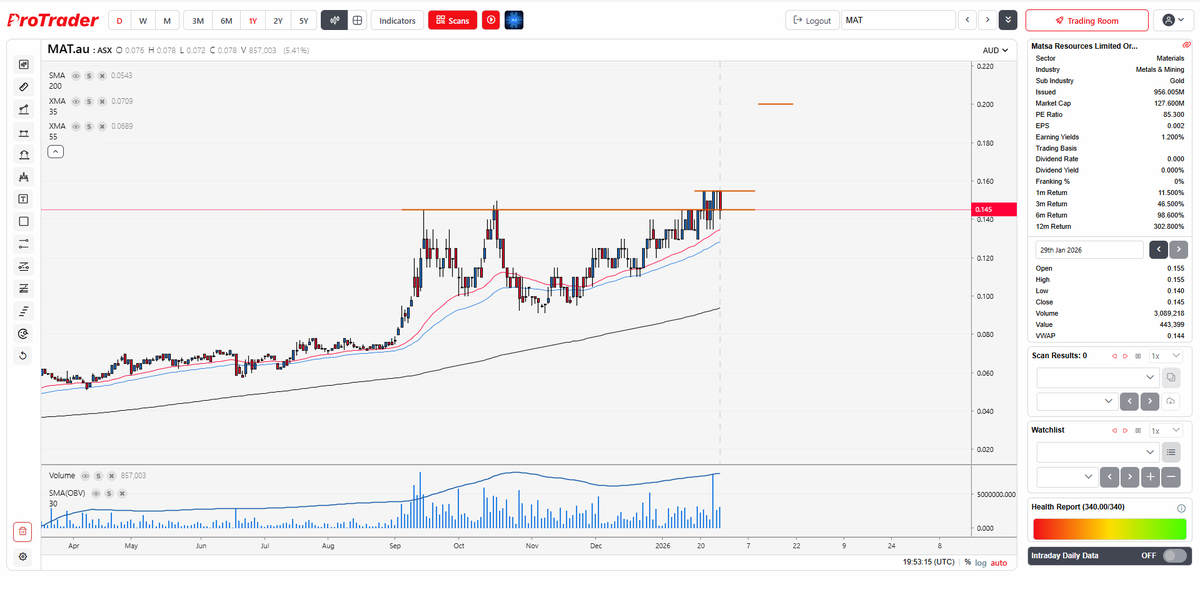Image resolution: width=1200 pixels, height=592 pixels.
Task: Select the stepped lines tool
Action: click(23, 311)
